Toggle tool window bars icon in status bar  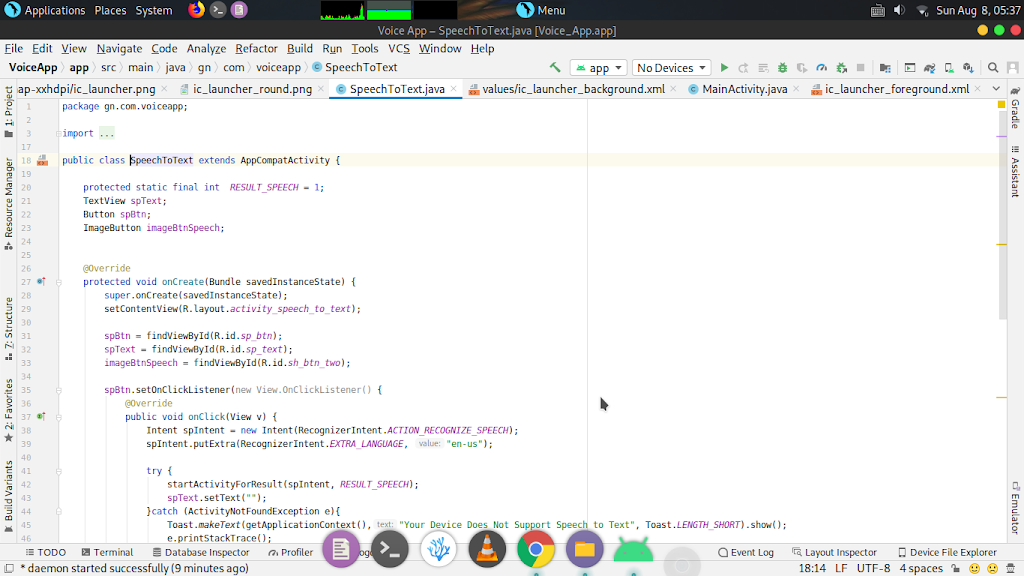[9, 568]
